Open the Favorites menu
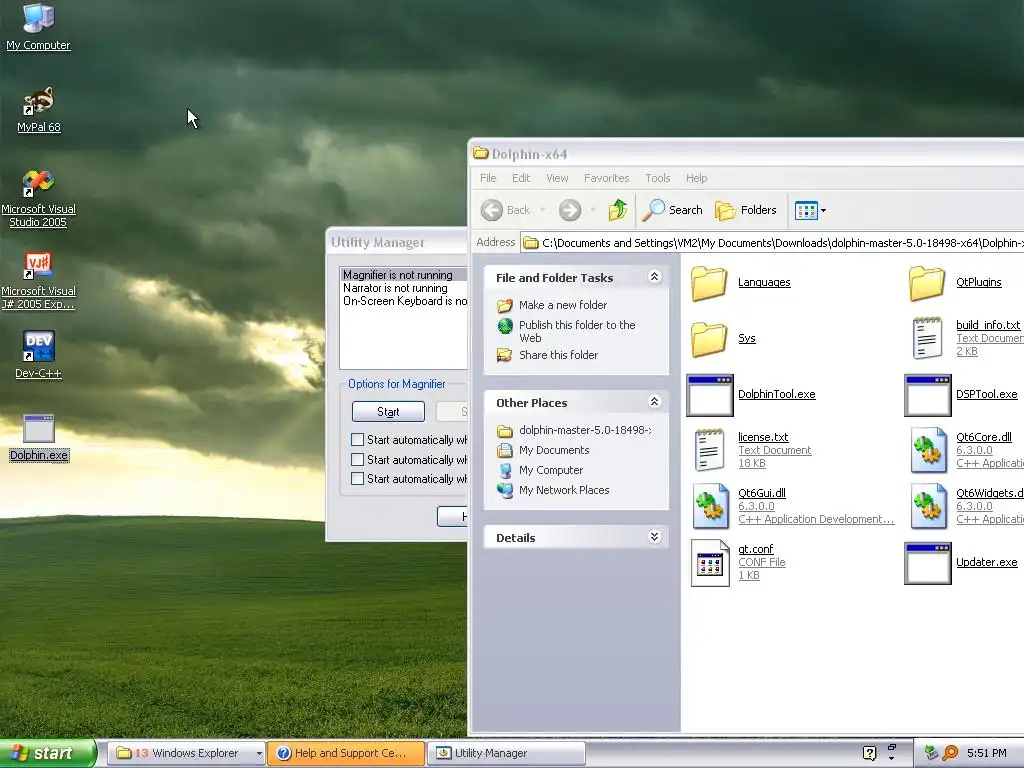Screen dimensions: 1024x768 point(607,178)
